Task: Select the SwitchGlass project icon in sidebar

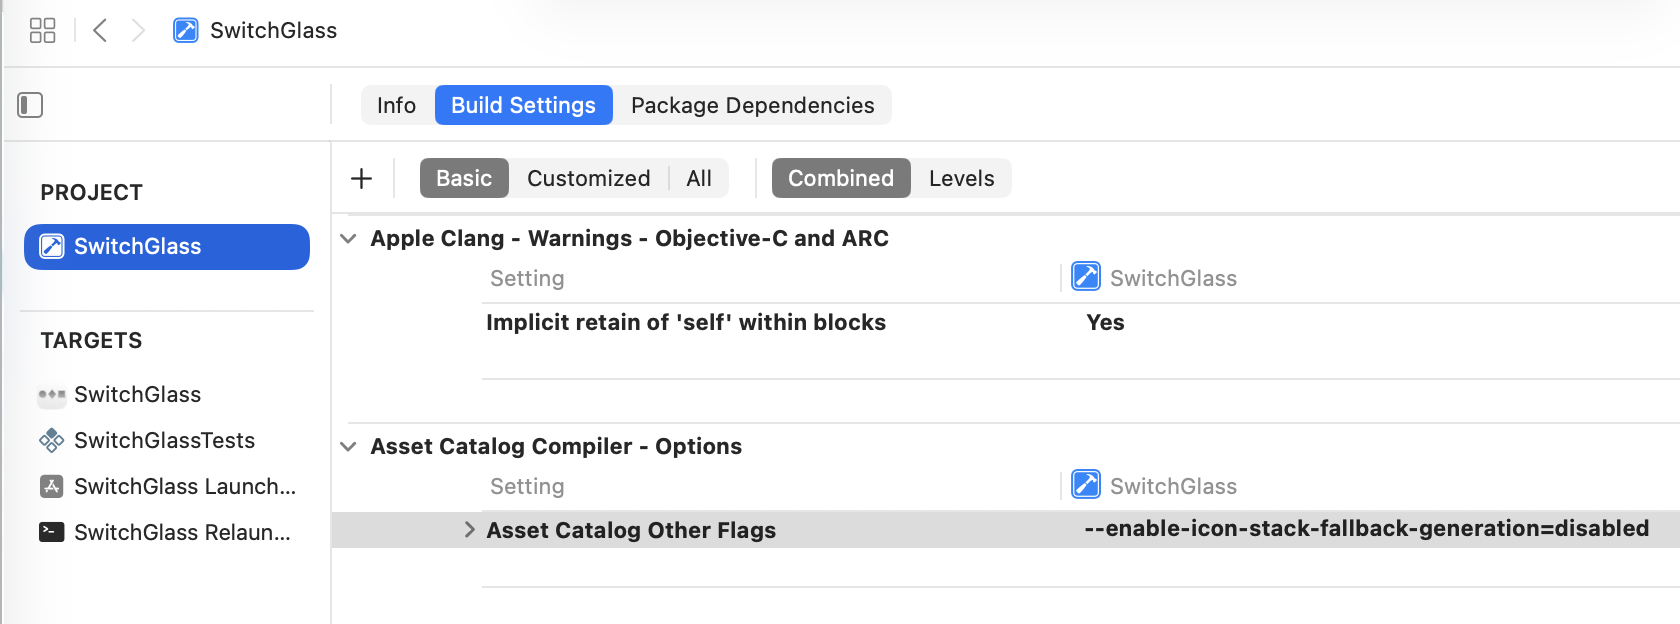Action: (x=52, y=246)
